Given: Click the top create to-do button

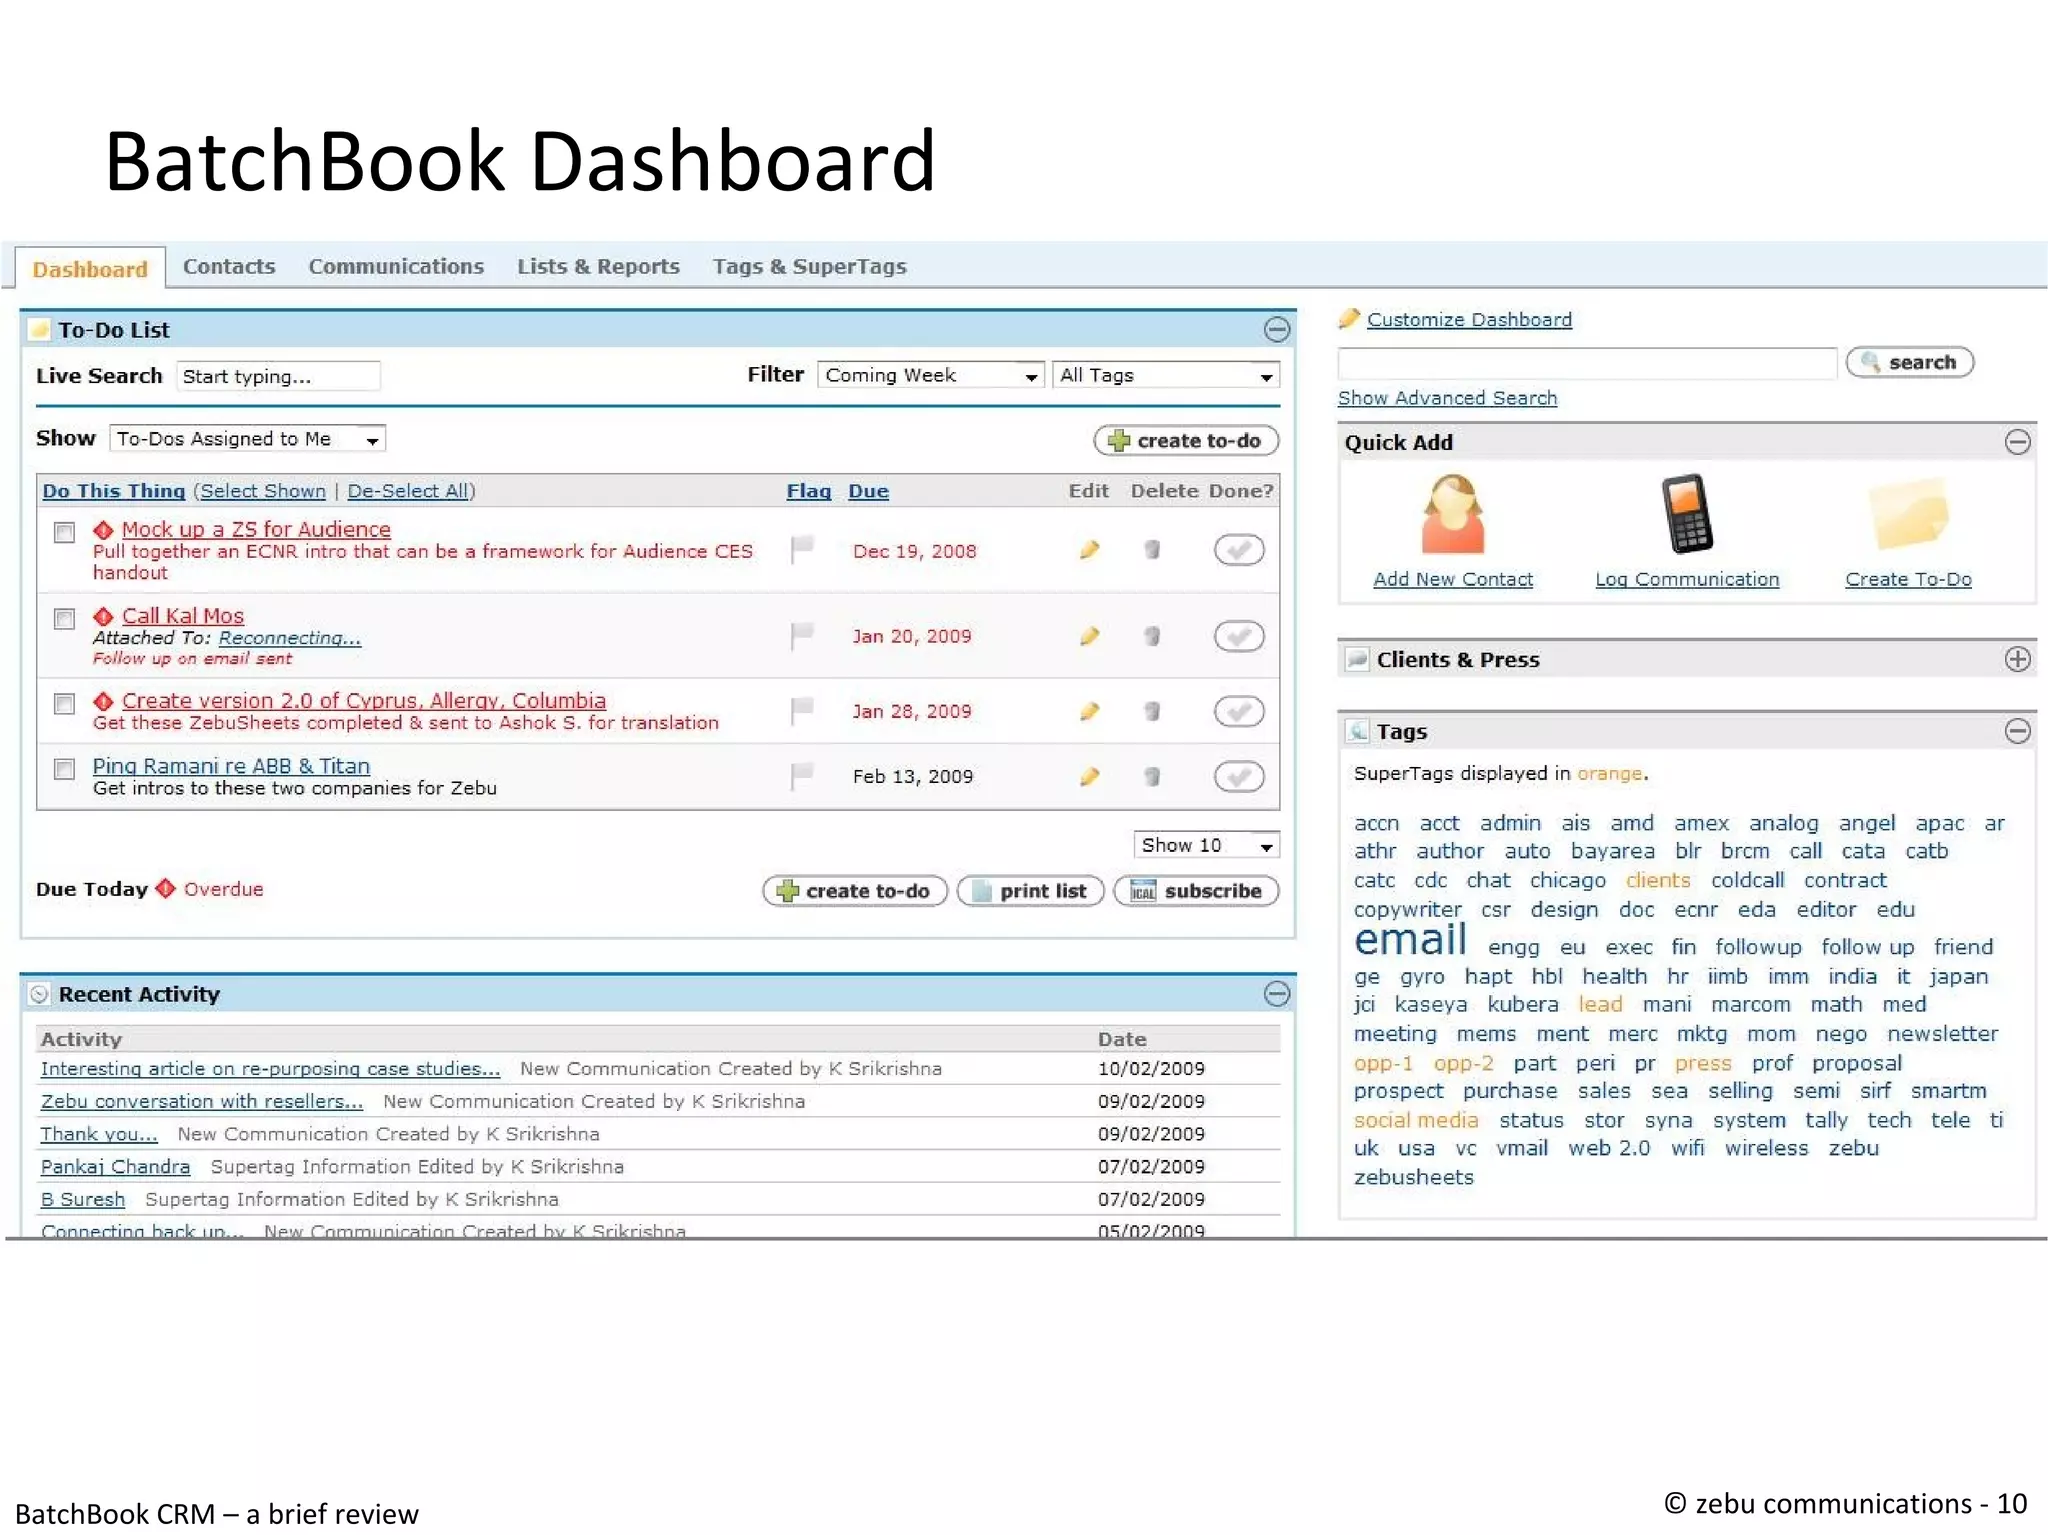Looking at the screenshot, I should click(x=1187, y=441).
